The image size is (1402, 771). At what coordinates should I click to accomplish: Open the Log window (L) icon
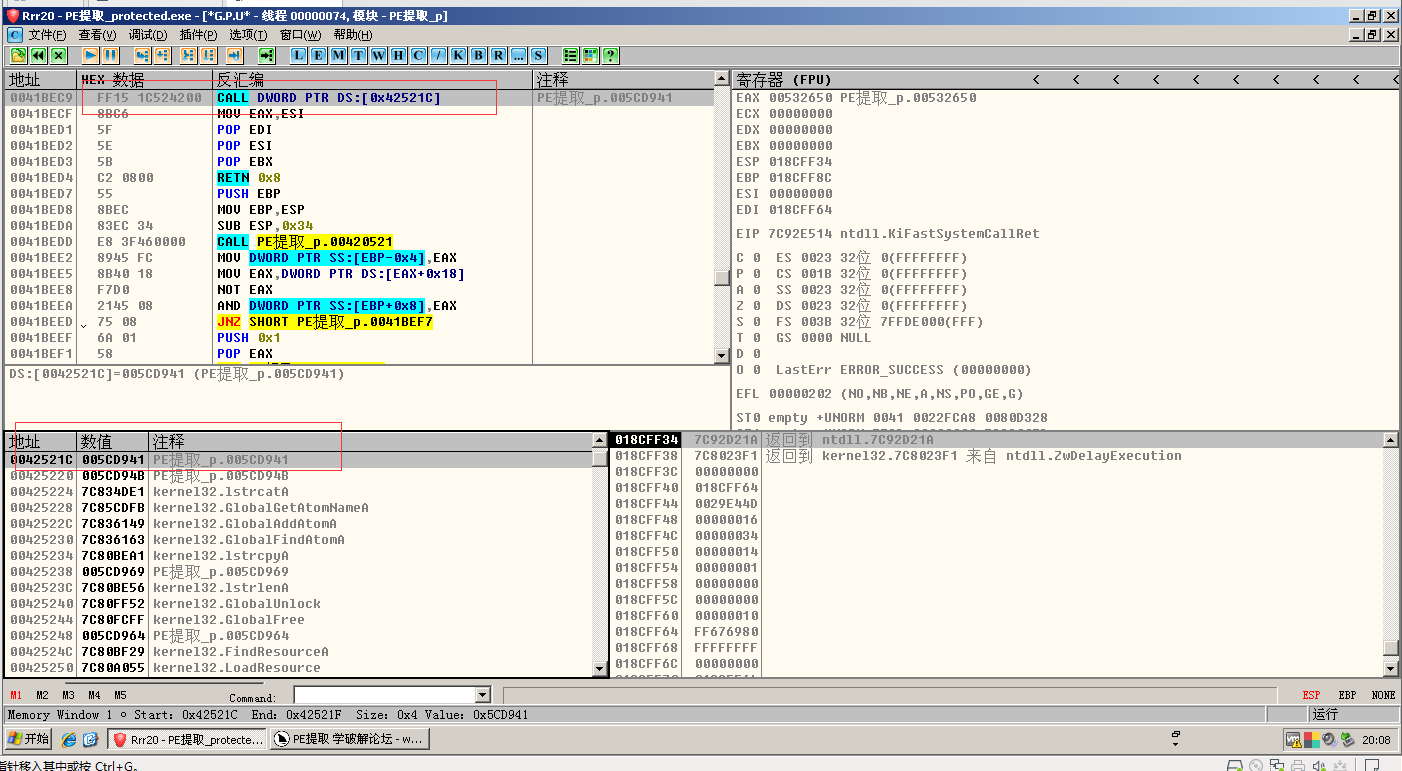tap(299, 56)
